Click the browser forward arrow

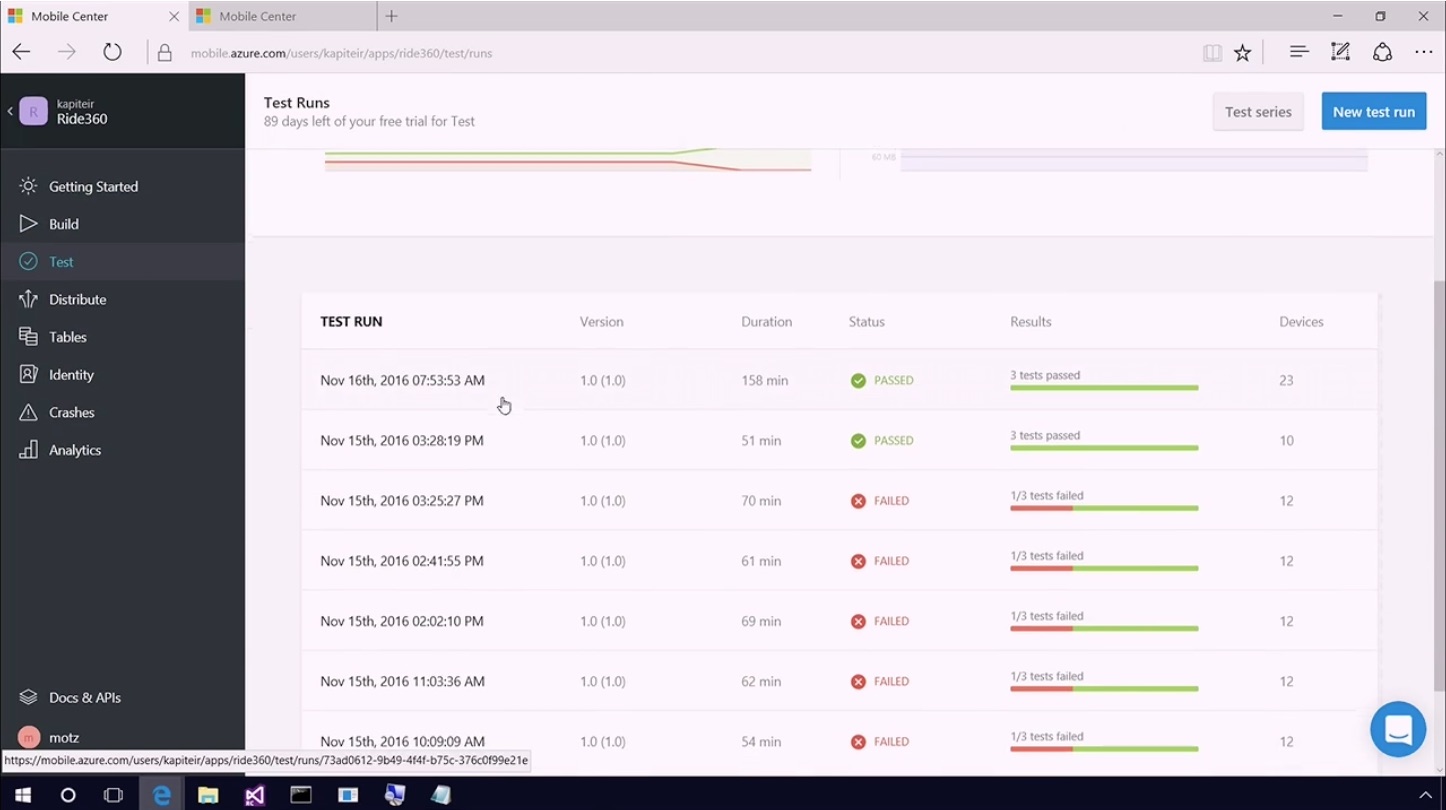[x=67, y=52]
